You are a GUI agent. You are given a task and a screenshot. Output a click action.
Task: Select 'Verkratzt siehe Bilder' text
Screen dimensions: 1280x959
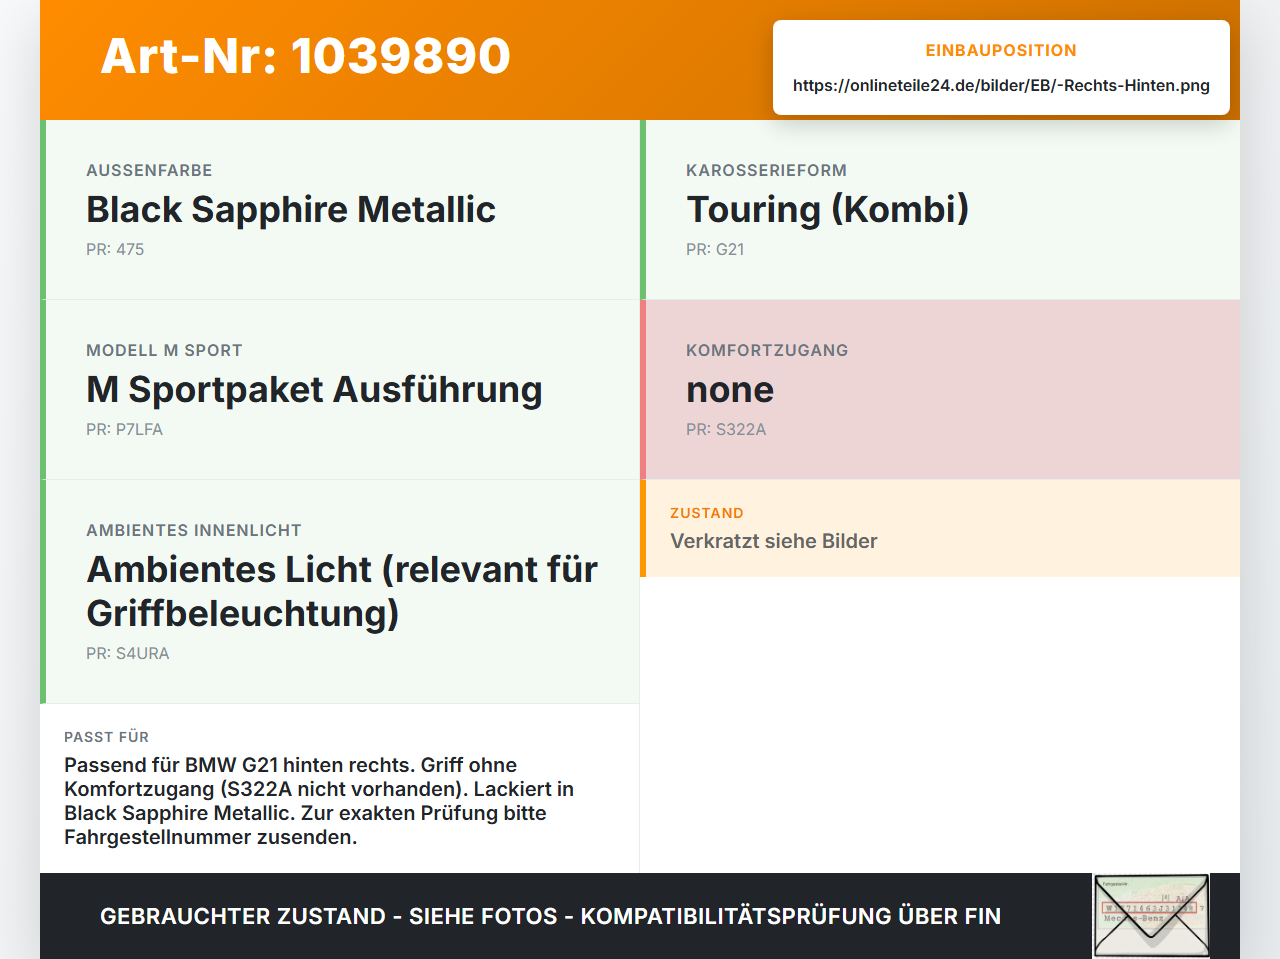tap(774, 541)
